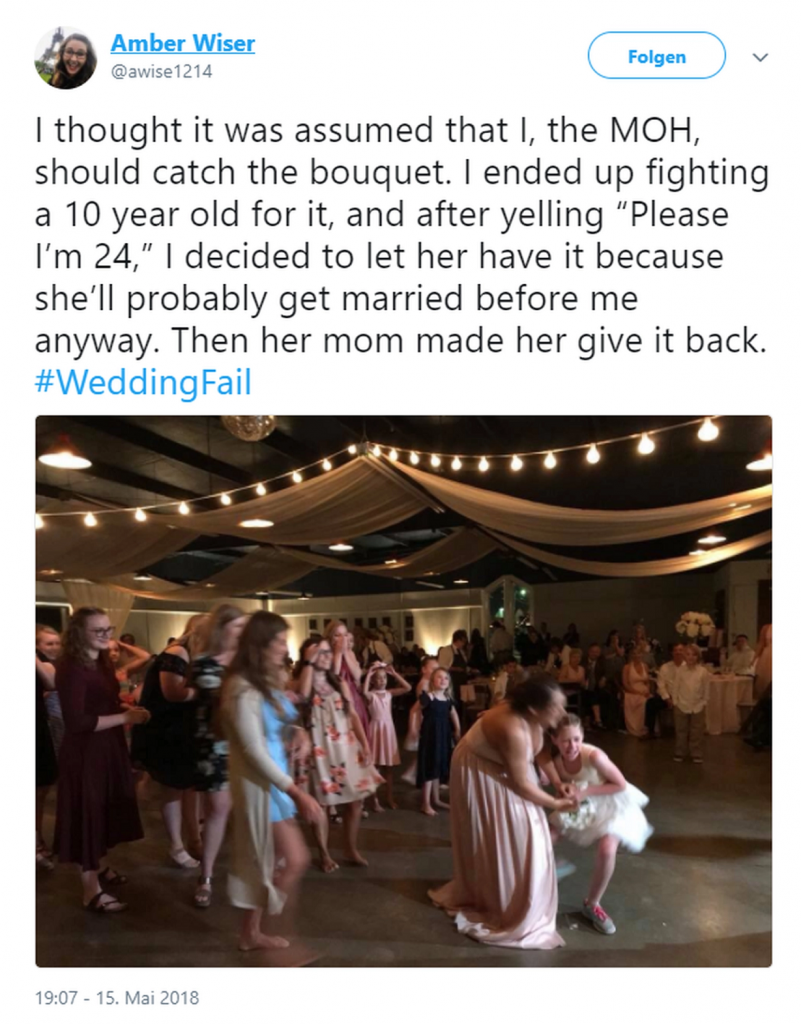
Task: Click the tweet line "should catch the bouquet"
Action: [x=240, y=172]
